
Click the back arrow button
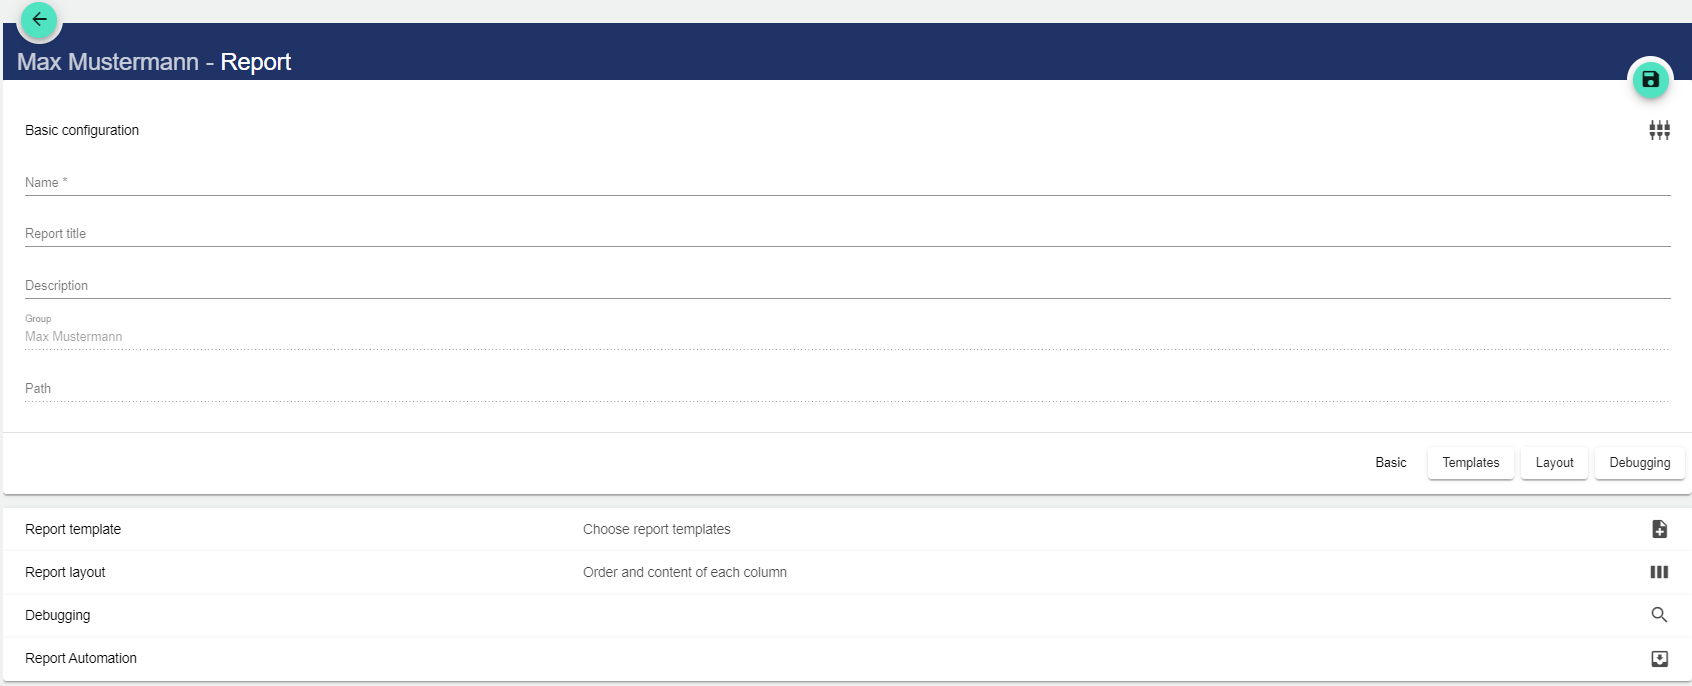[40, 19]
